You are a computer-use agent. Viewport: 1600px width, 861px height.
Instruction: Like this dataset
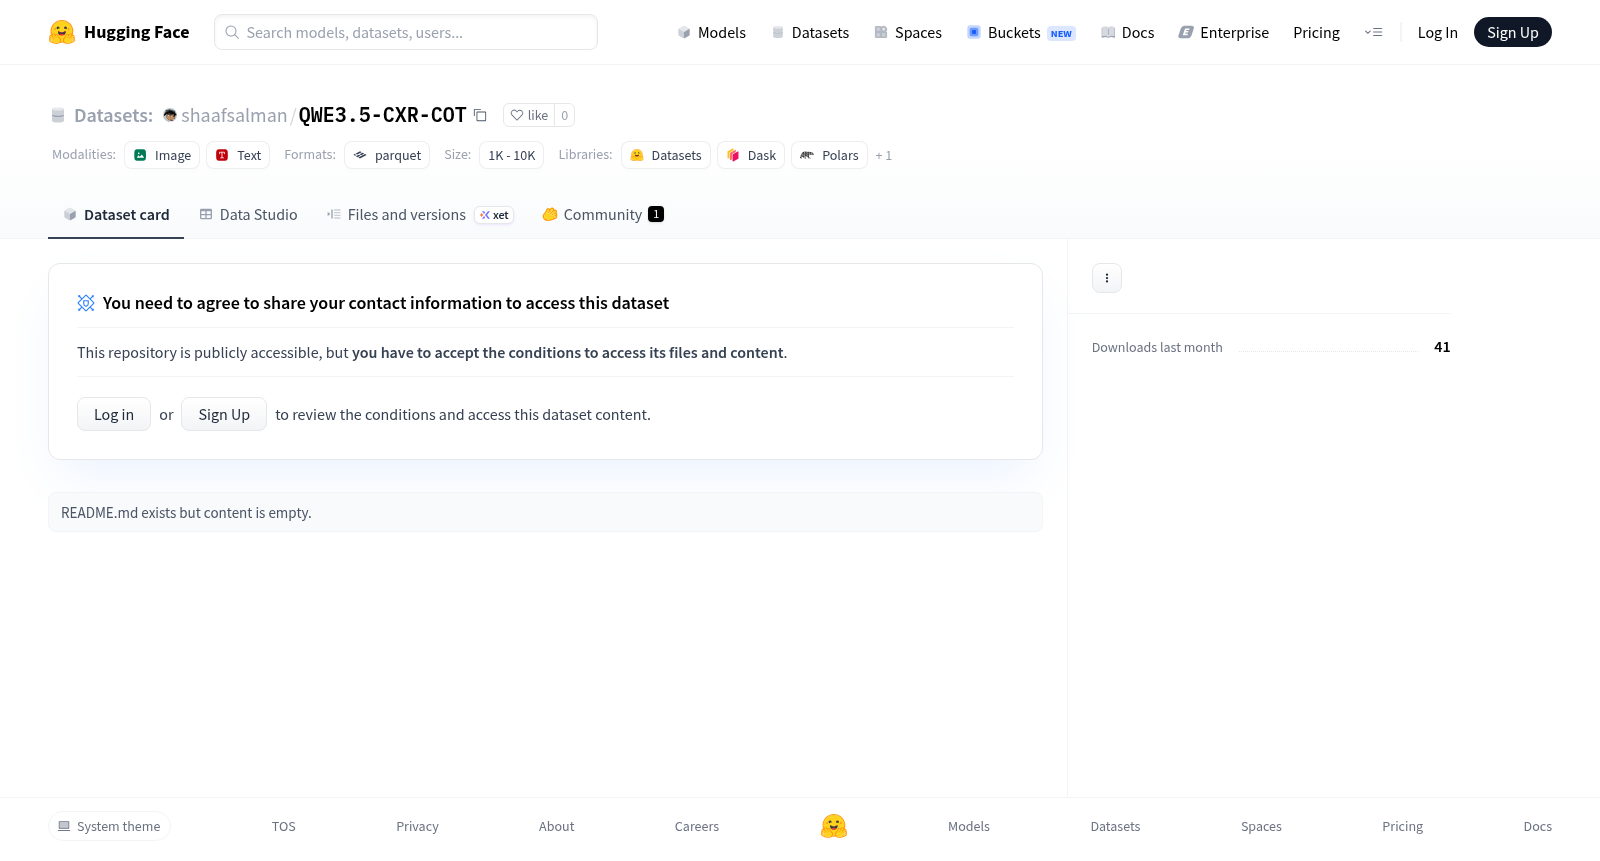529,115
